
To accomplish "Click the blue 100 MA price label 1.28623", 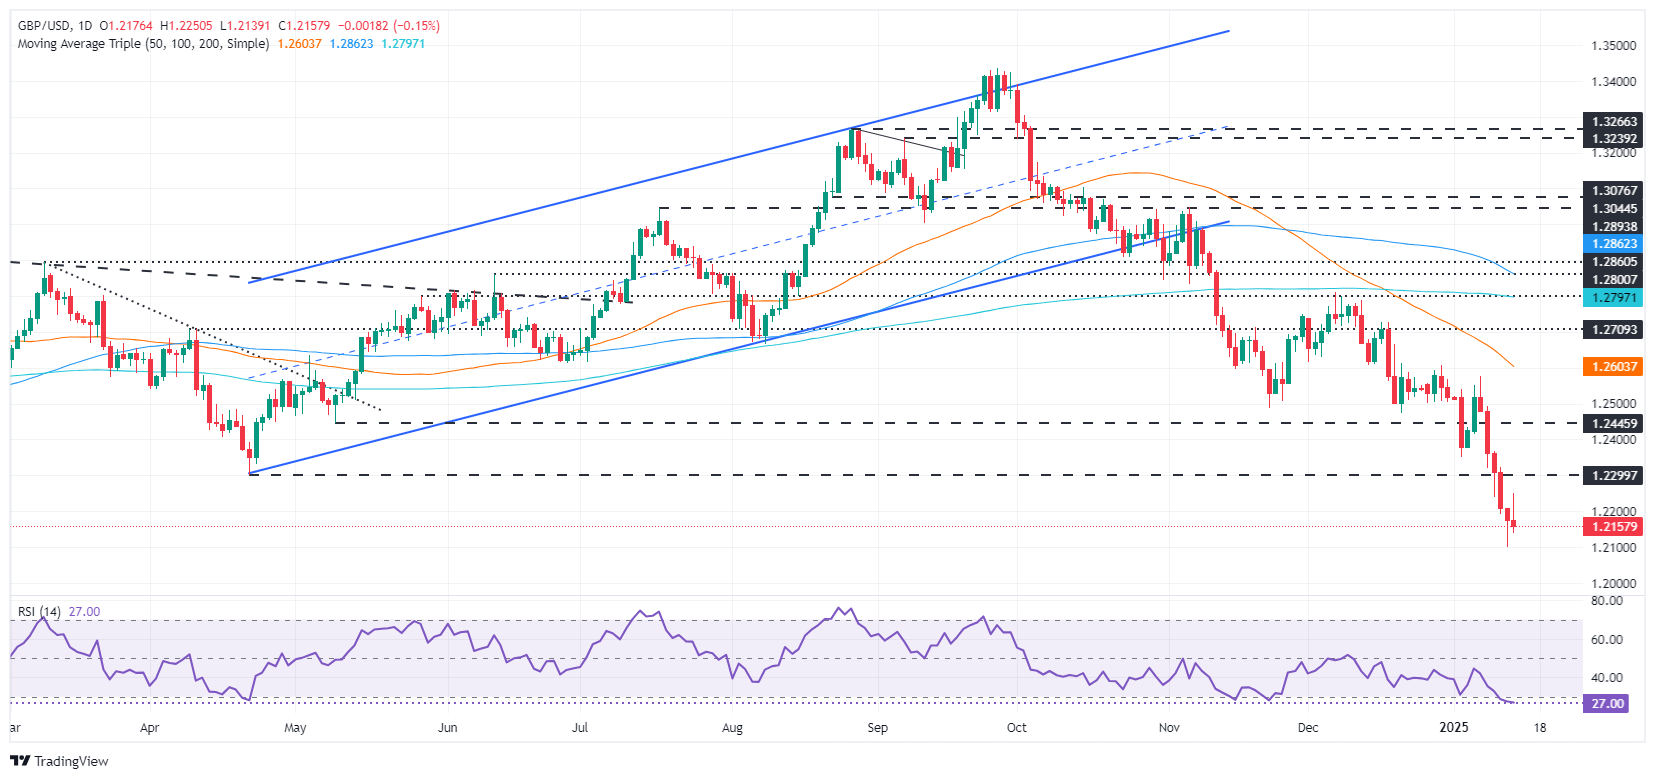I will coord(1613,244).
